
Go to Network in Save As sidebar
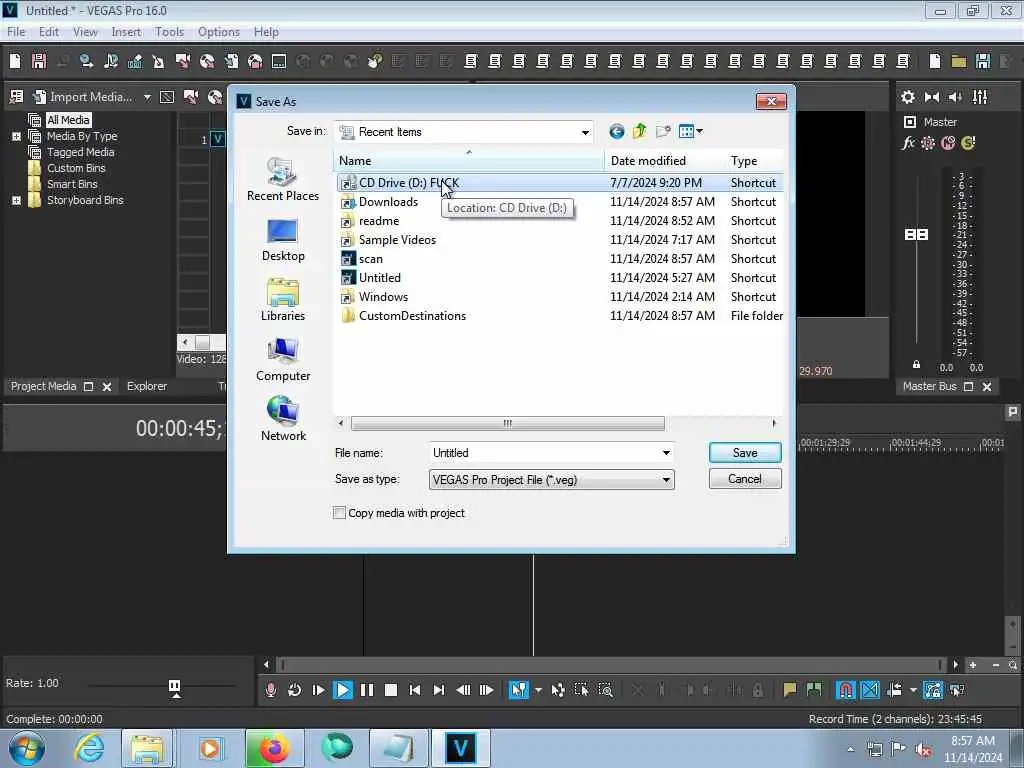click(283, 419)
